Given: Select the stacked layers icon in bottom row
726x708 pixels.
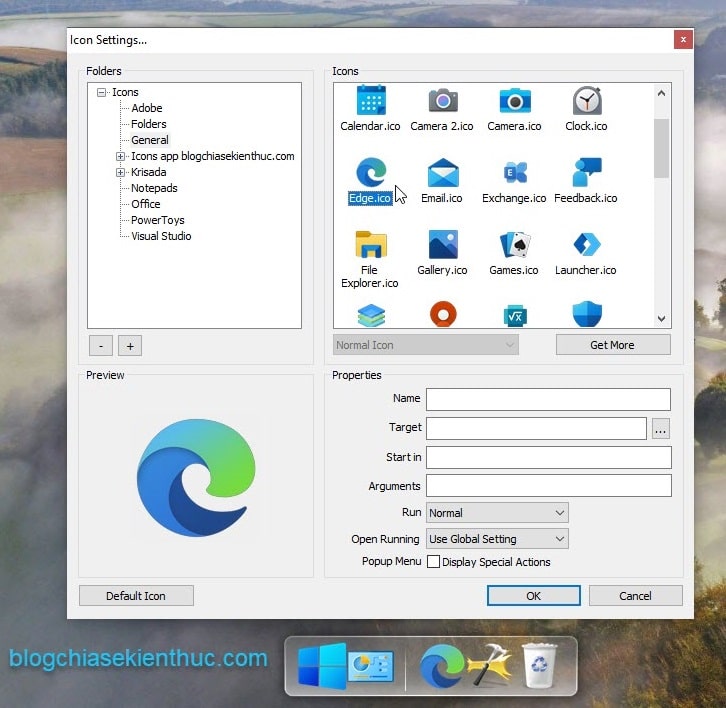Looking at the screenshot, I should click(371, 315).
